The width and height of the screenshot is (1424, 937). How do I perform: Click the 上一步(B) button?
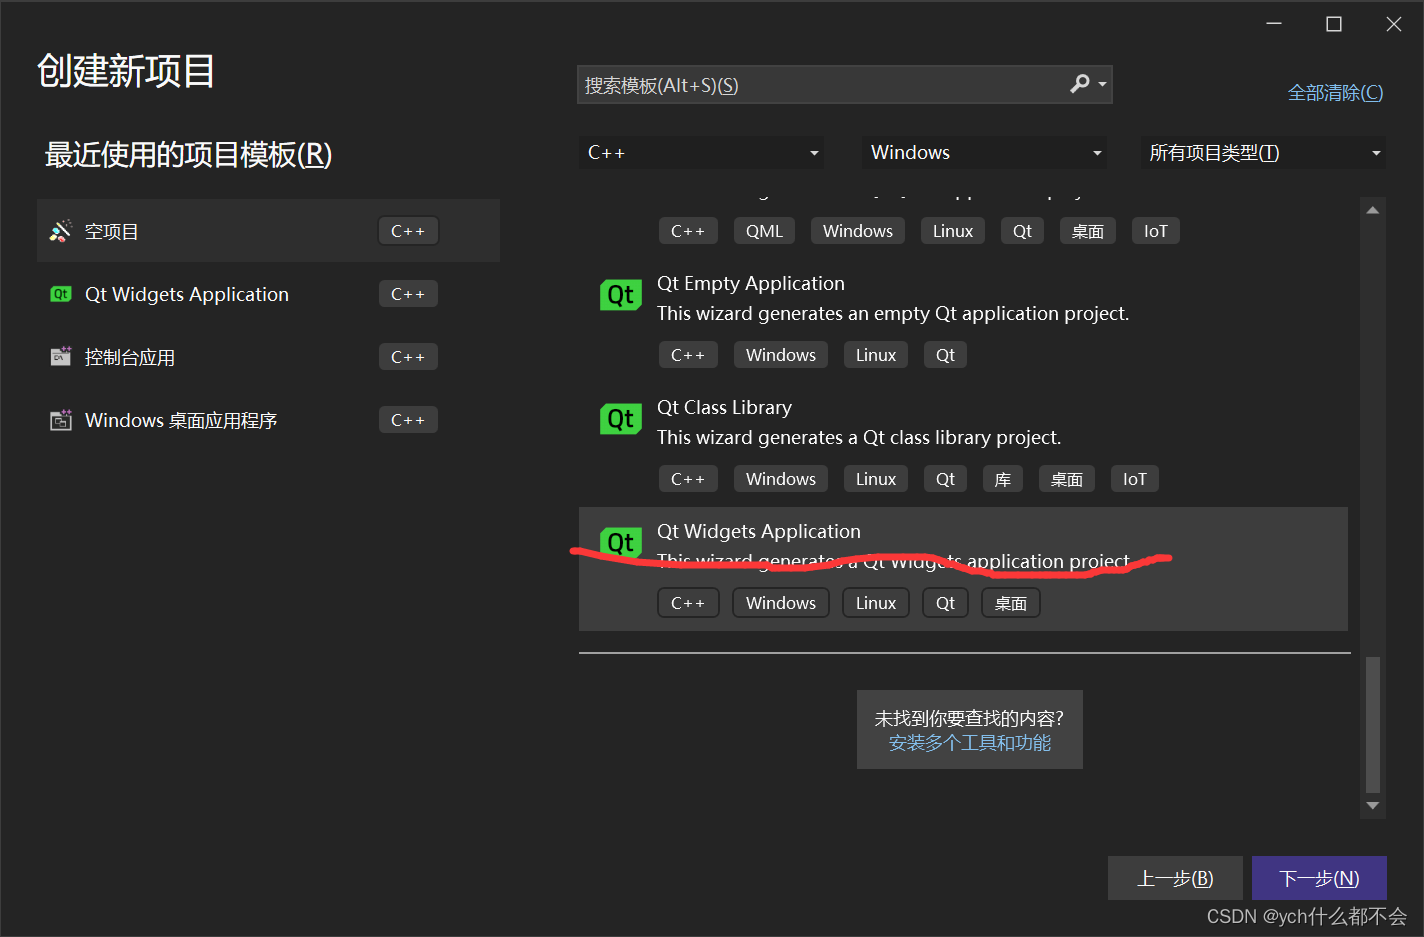tap(1175, 877)
